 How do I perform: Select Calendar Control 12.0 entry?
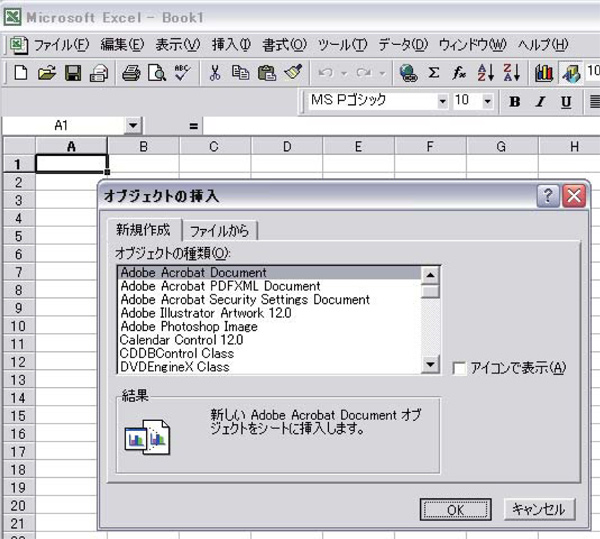[x=269, y=340]
